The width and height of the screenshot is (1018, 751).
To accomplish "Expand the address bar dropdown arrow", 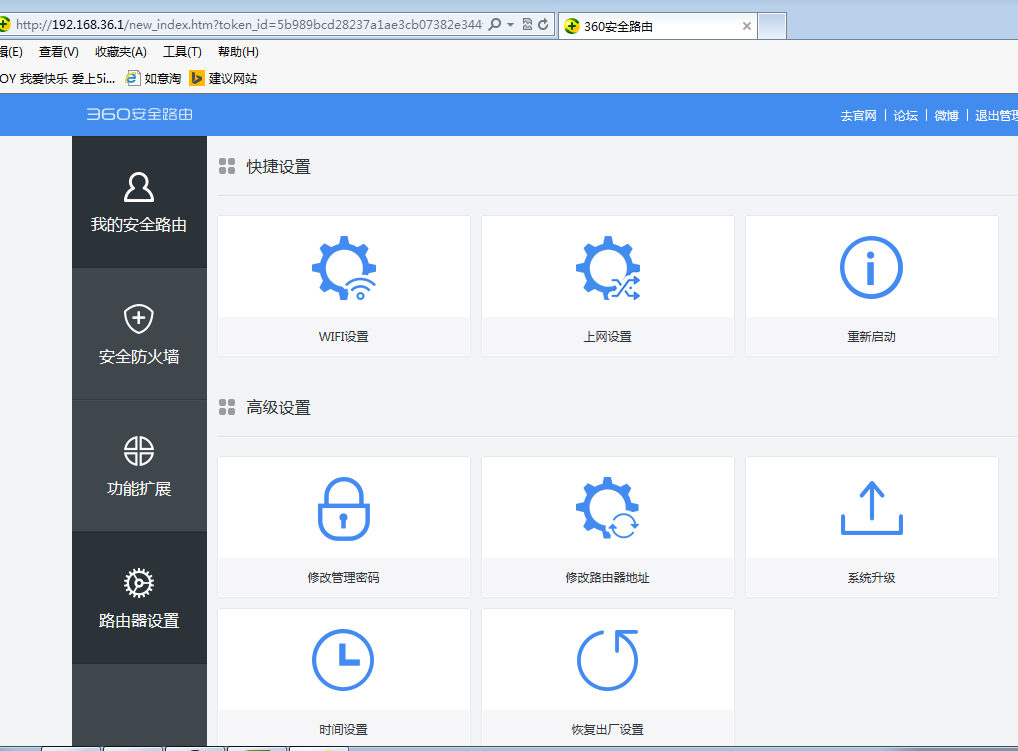I will (510, 25).
